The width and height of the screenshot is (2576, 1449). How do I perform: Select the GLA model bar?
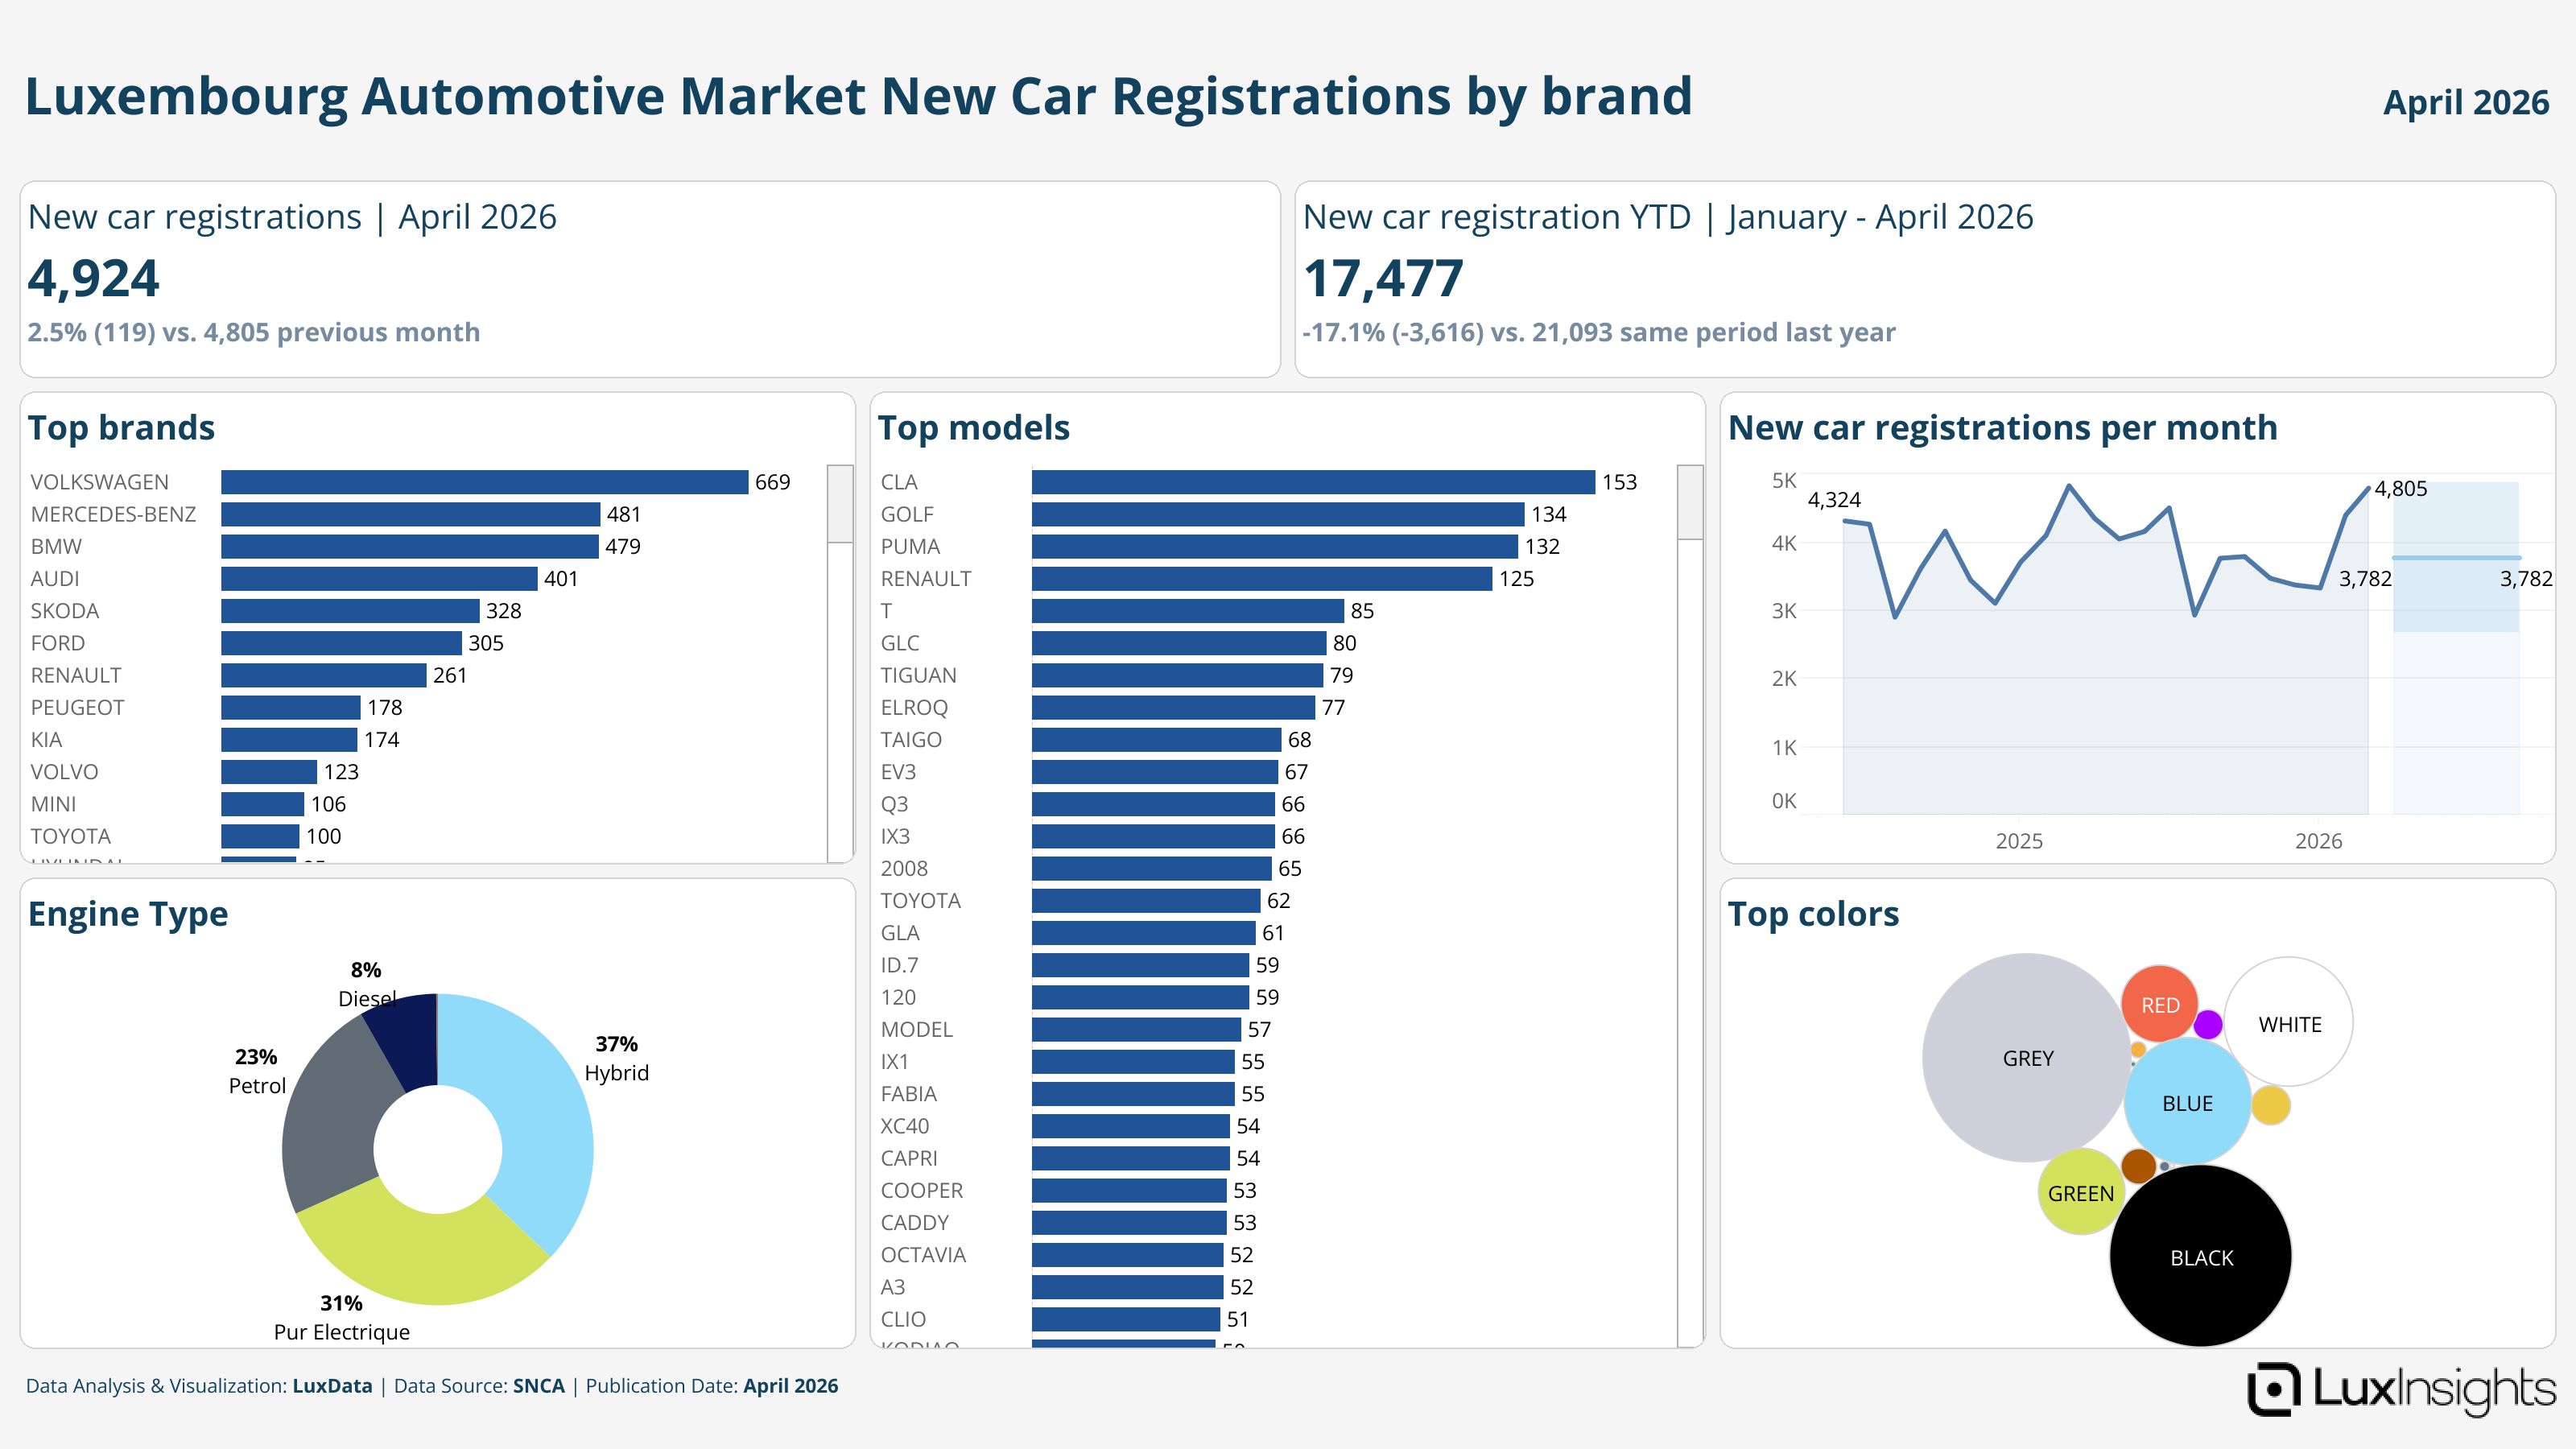(1143, 933)
